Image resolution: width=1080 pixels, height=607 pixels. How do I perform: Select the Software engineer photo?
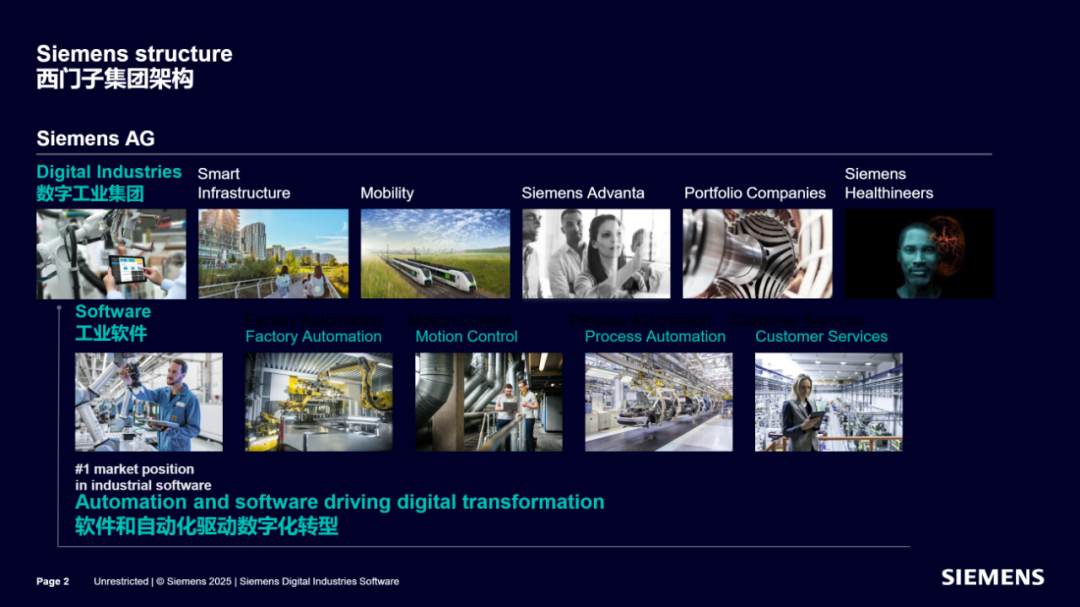pos(149,402)
